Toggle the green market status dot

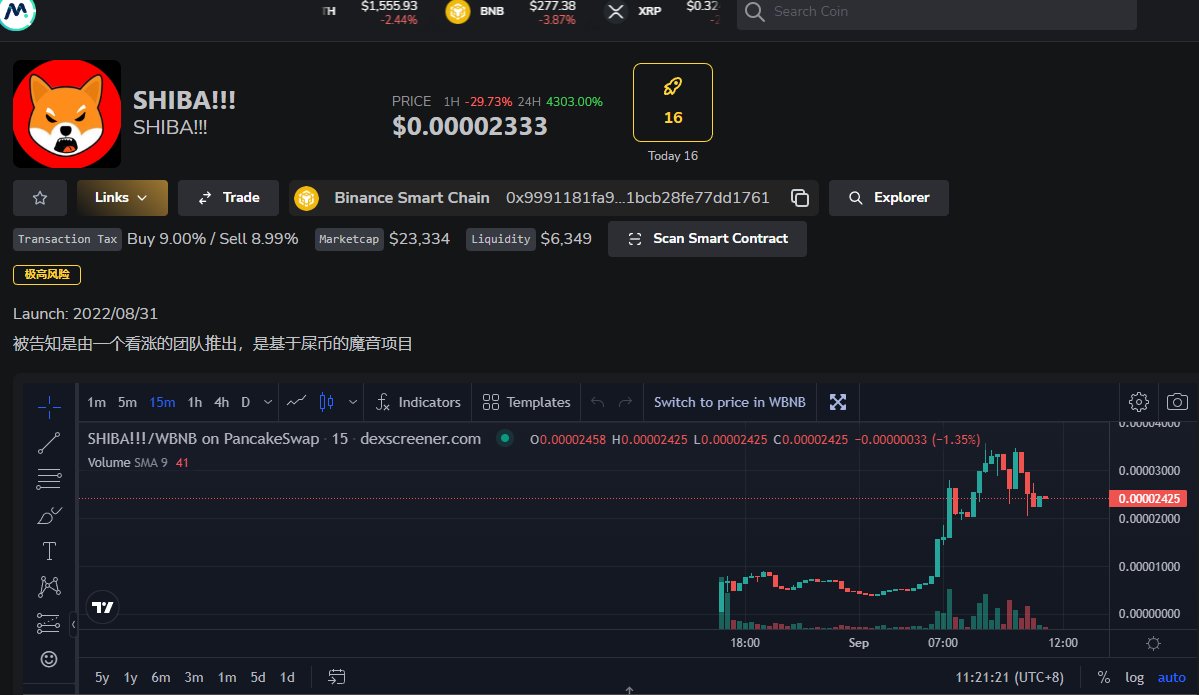505,438
